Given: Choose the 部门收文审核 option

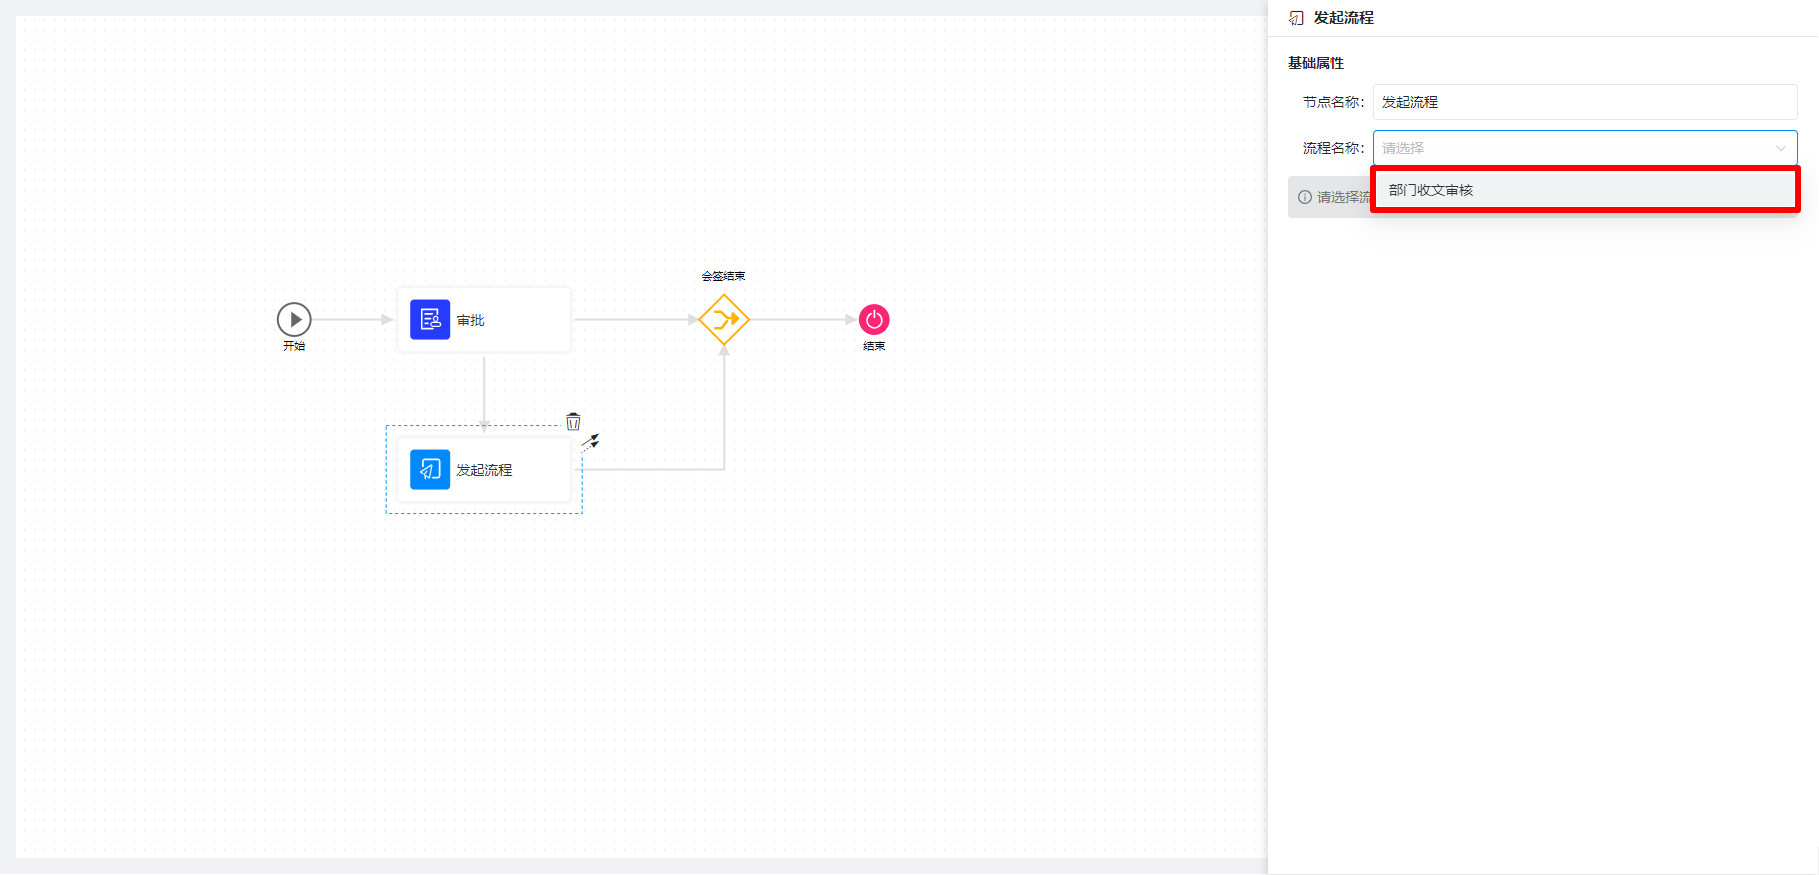Looking at the screenshot, I should [1431, 190].
